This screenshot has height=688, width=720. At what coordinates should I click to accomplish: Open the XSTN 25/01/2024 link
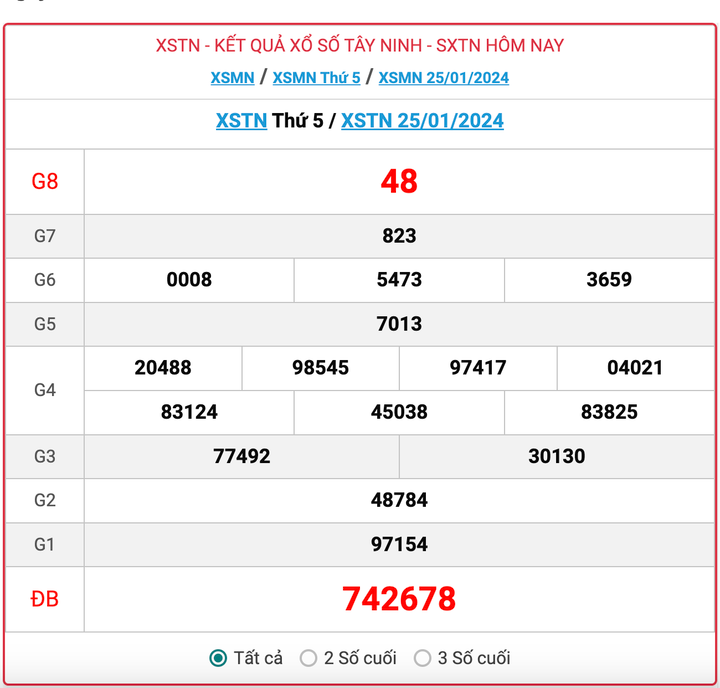pyautogui.click(x=422, y=121)
